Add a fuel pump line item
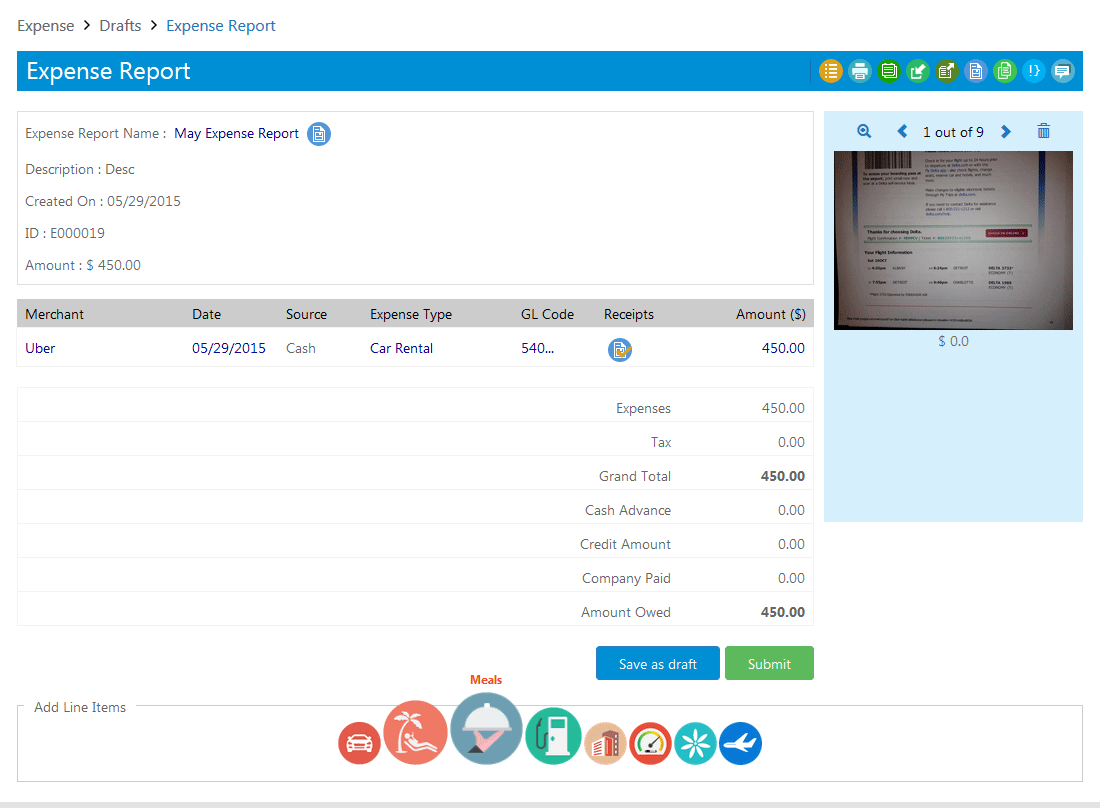Image resolution: width=1100 pixels, height=811 pixels. tap(553, 737)
